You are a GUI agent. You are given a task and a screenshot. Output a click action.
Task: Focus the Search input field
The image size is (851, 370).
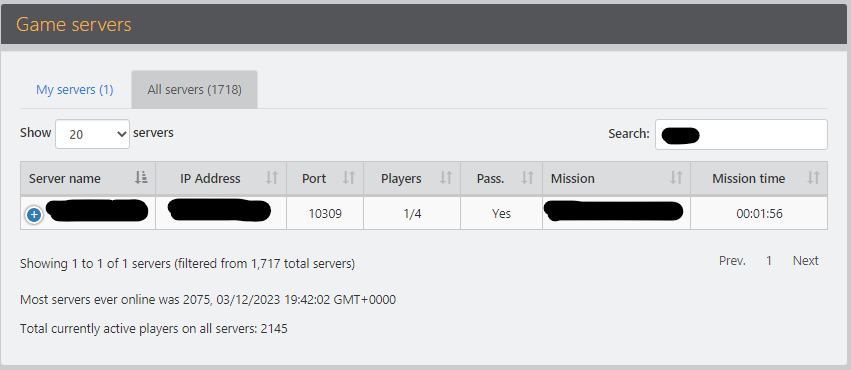(741, 135)
